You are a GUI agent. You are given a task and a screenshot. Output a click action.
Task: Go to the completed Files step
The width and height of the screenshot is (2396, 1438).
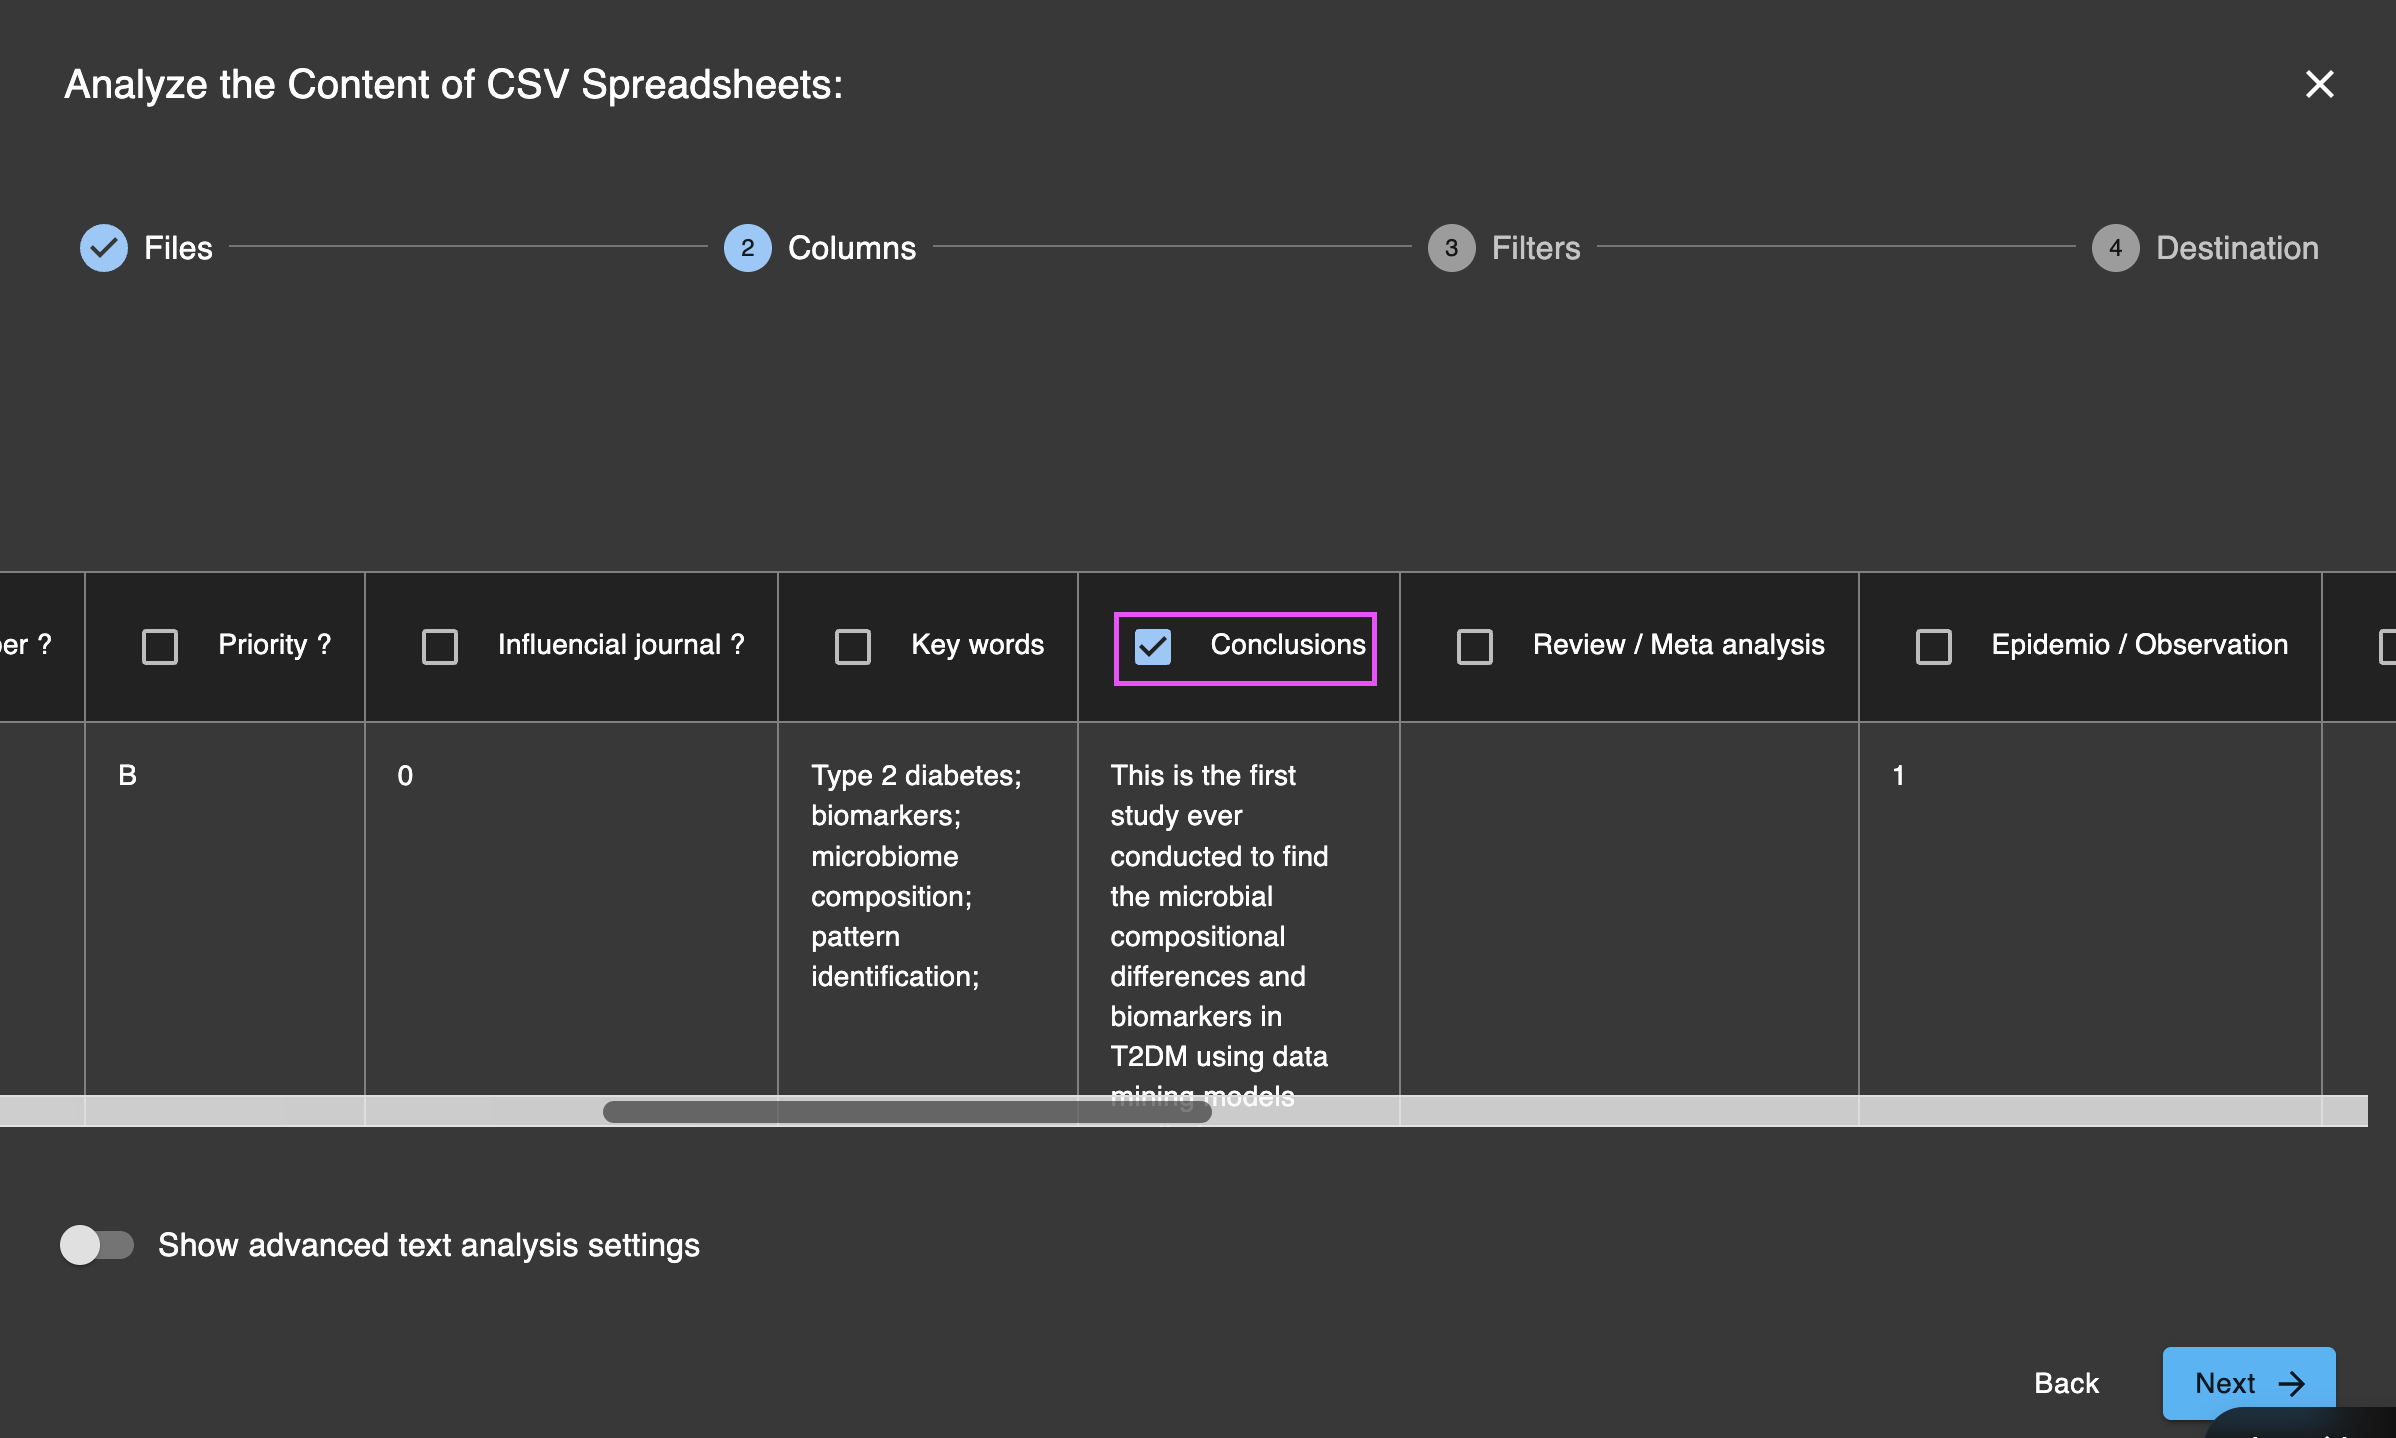[x=146, y=248]
